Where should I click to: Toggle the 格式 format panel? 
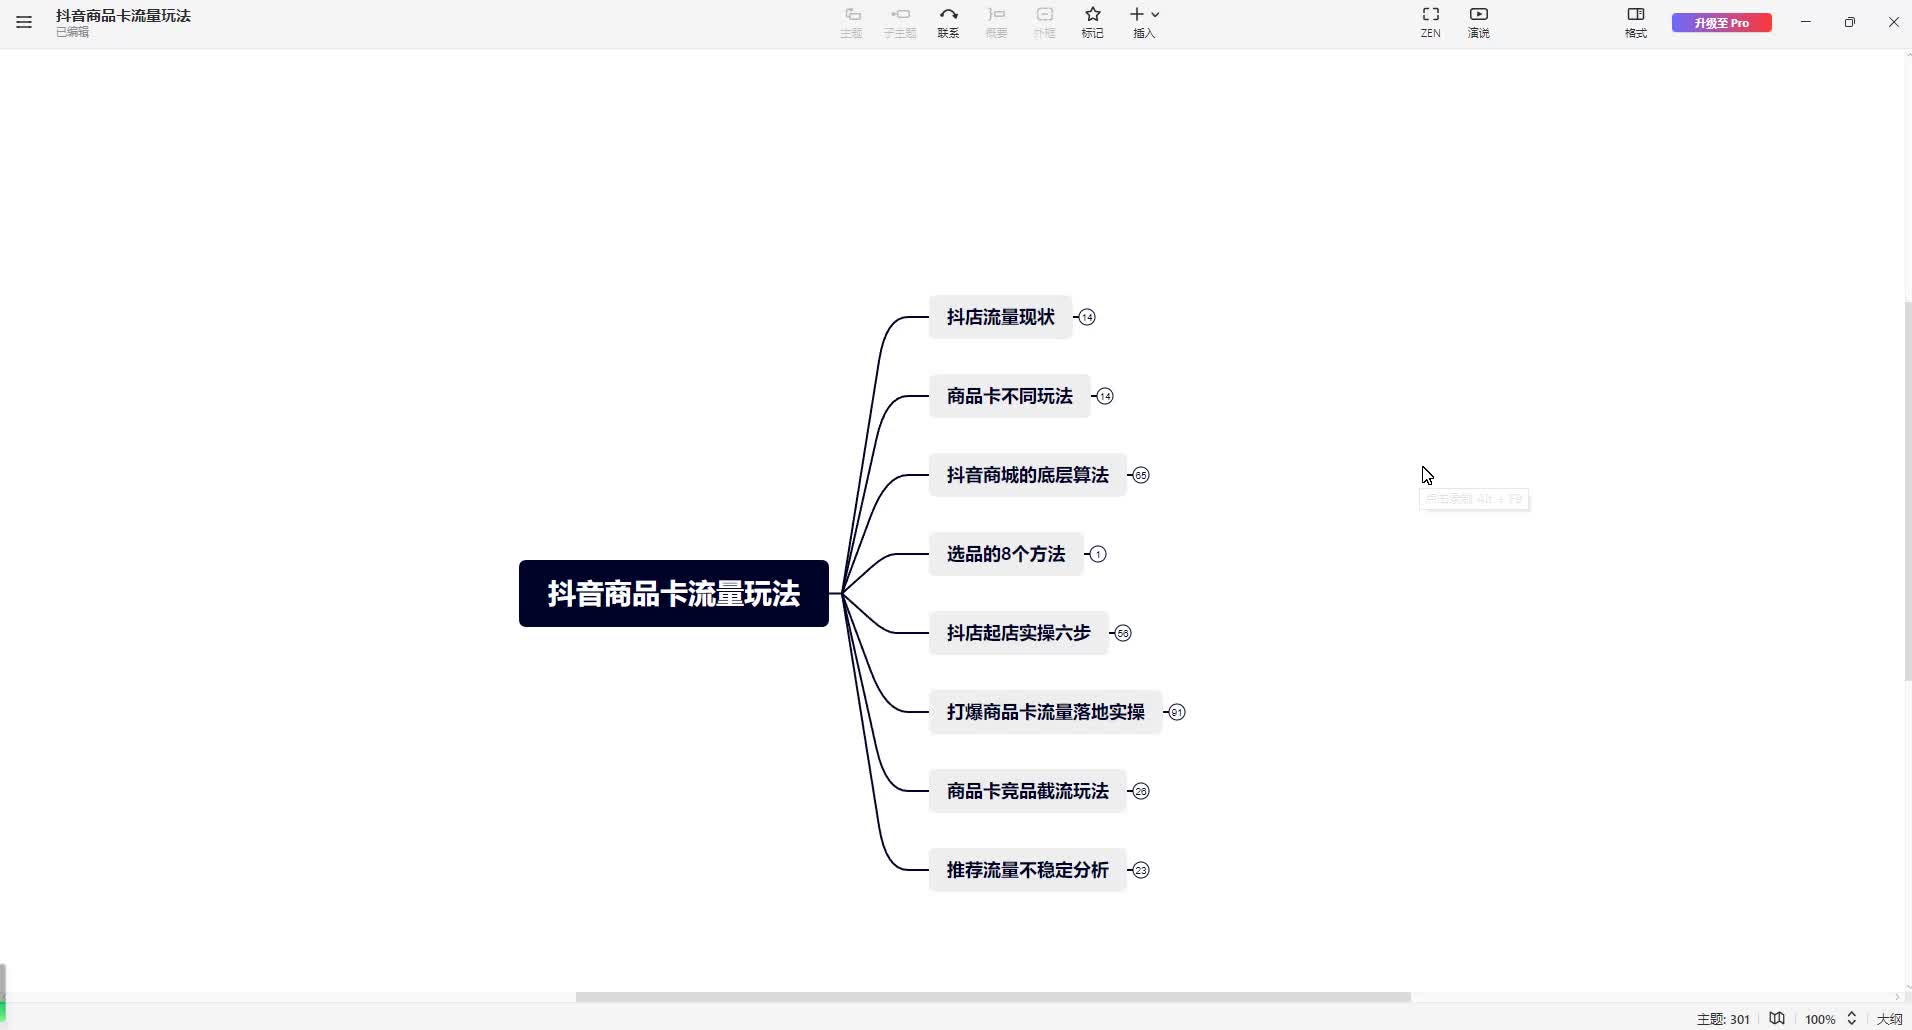(x=1636, y=22)
